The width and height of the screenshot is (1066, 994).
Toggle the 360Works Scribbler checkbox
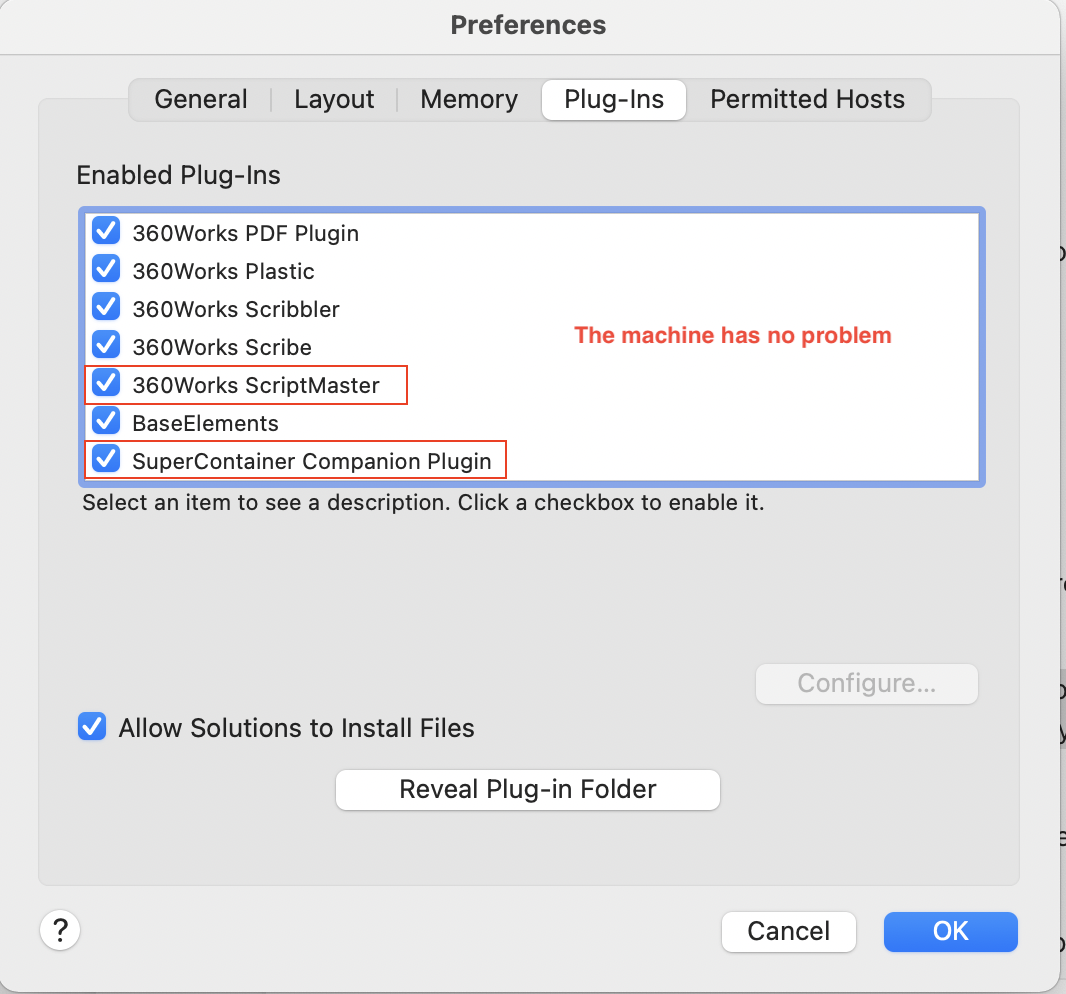pos(106,309)
